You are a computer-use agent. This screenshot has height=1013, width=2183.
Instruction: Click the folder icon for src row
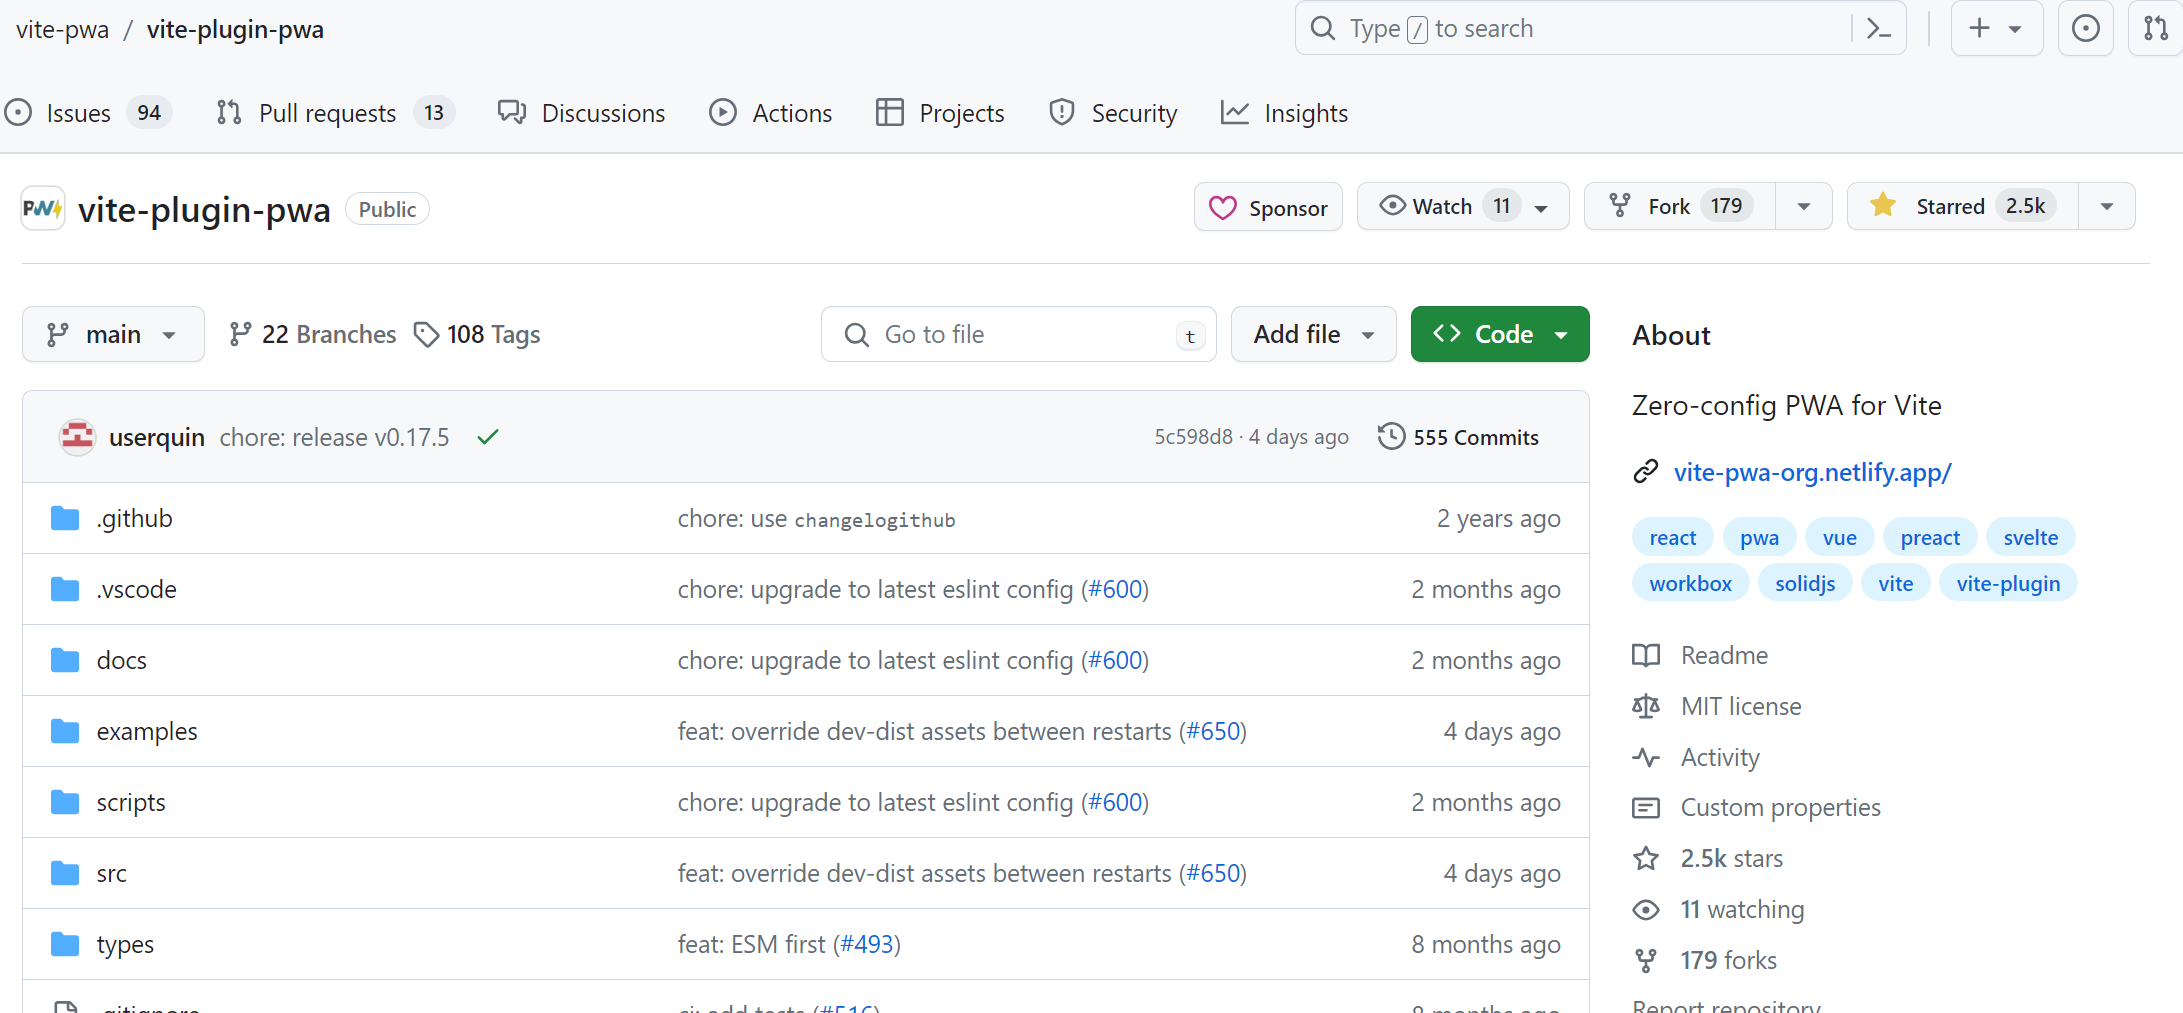pyautogui.click(x=65, y=873)
